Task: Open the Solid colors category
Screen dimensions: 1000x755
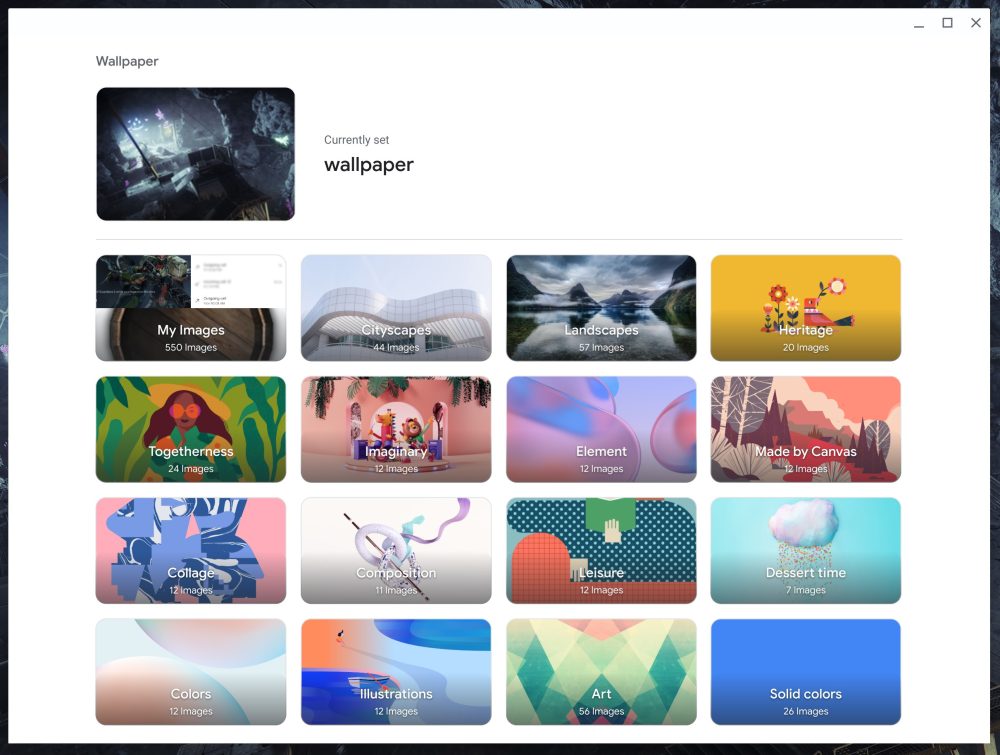Action: click(x=806, y=672)
